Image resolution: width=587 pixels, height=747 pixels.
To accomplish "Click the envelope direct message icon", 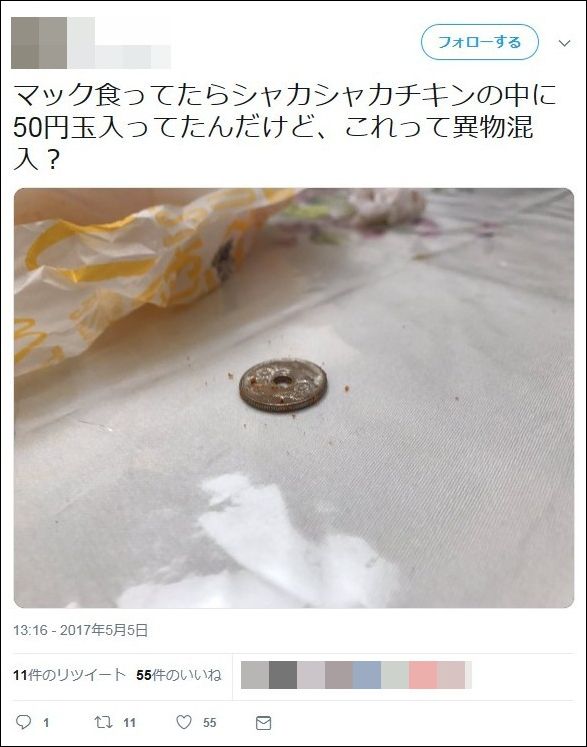I will (263, 723).
